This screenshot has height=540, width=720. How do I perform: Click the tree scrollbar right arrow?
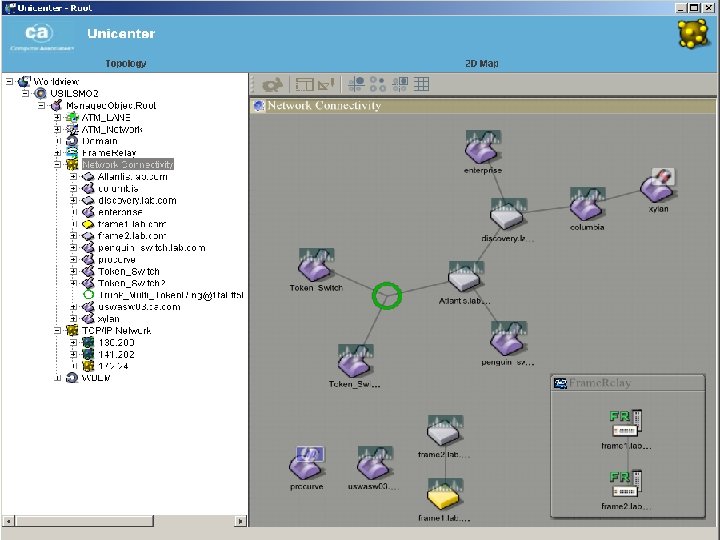241,521
